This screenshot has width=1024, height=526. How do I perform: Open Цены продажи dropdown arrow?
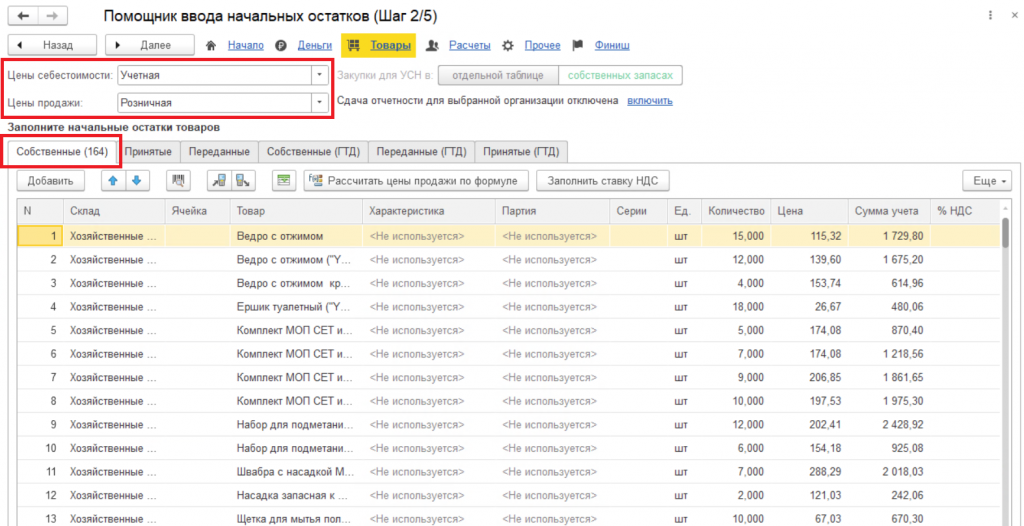click(x=319, y=103)
